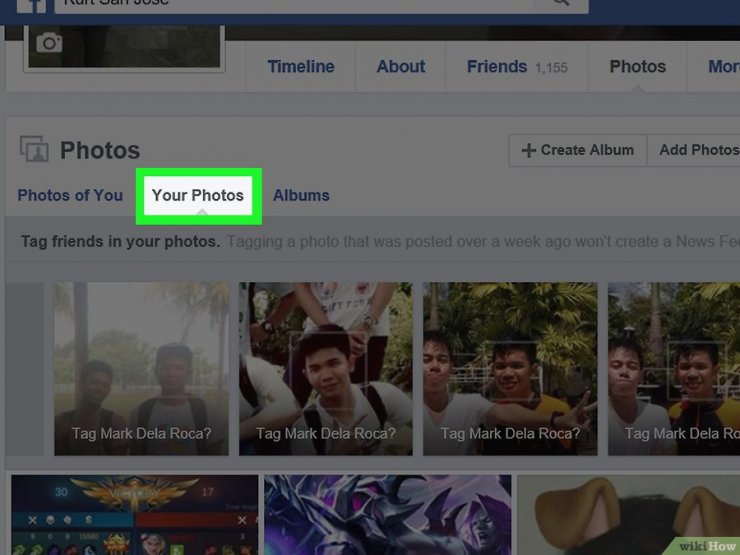The height and width of the screenshot is (555, 740).
Task: Click the camera icon on profile picture
Action: click(x=49, y=43)
